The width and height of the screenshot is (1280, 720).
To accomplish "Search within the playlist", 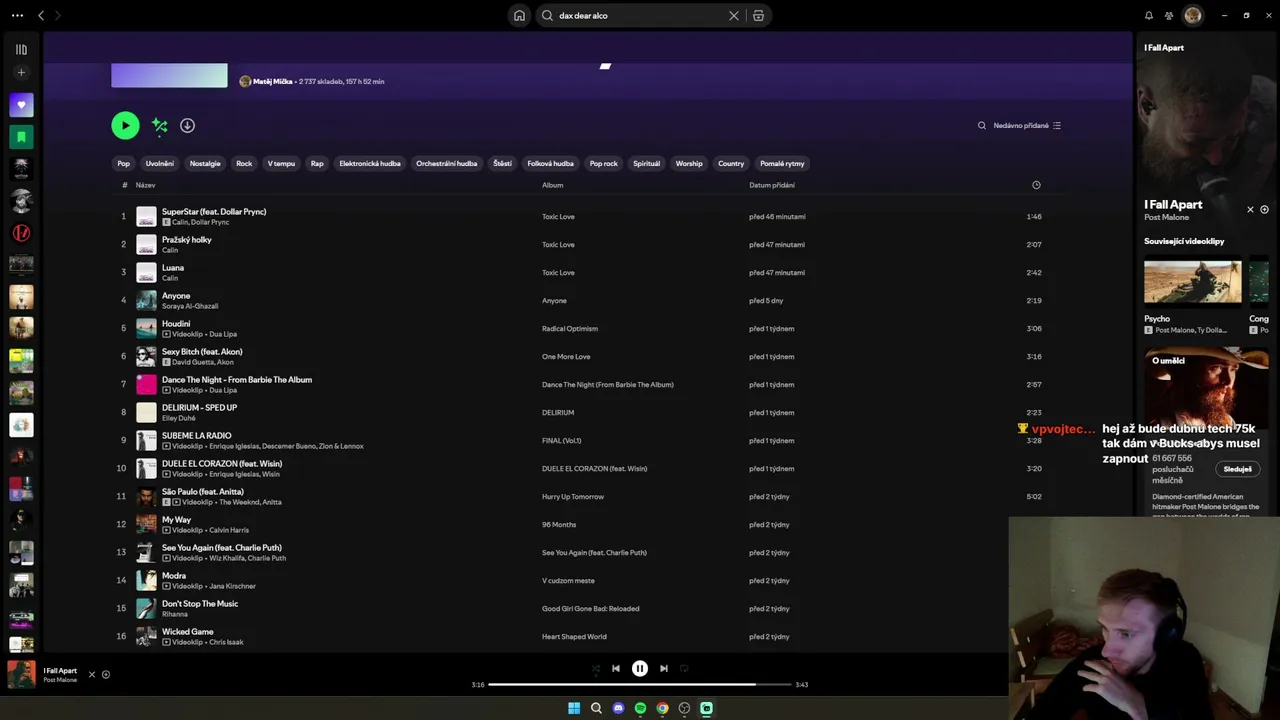I will tap(982, 126).
